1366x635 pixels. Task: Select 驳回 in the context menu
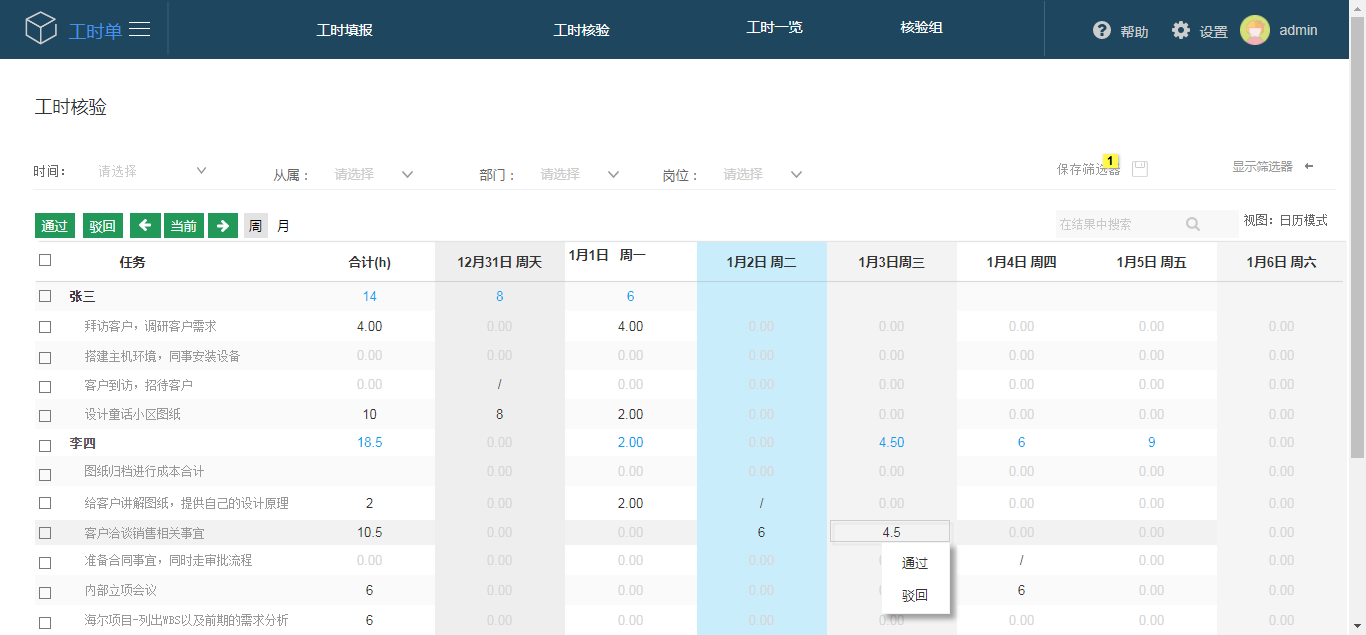coord(915,595)
